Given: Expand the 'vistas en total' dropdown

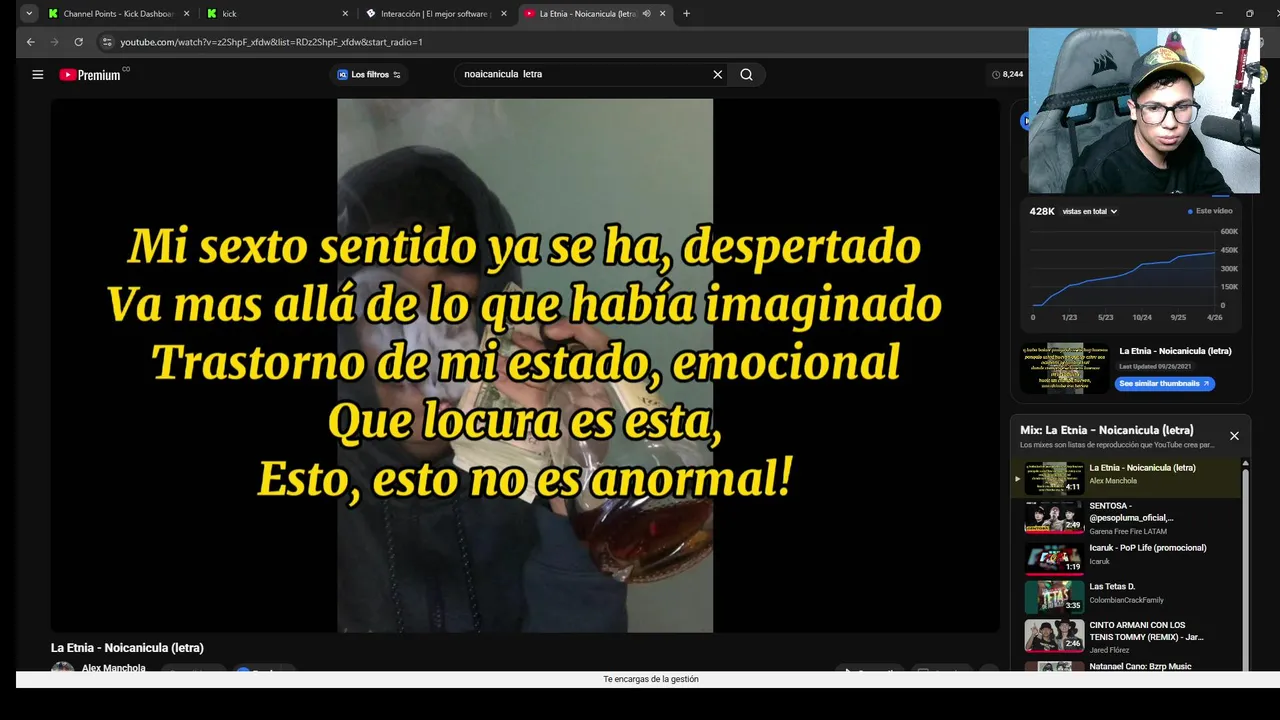Looking at the screenshot, I should click(x=1090, y=211).
